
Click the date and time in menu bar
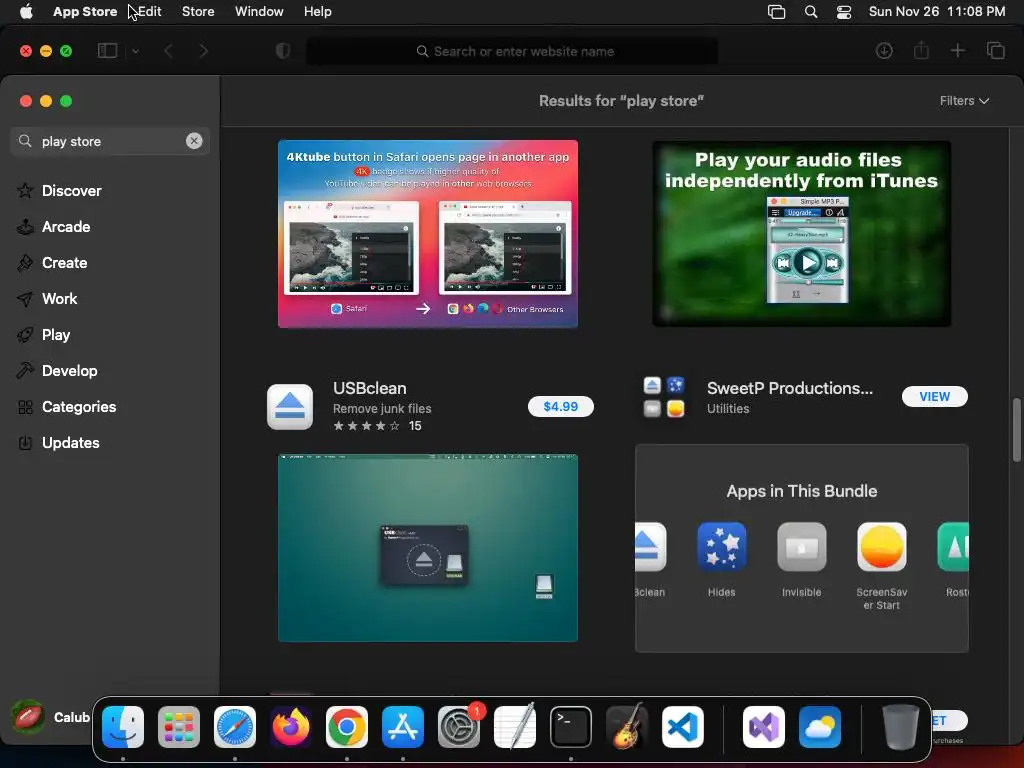(x=936, y=12)
